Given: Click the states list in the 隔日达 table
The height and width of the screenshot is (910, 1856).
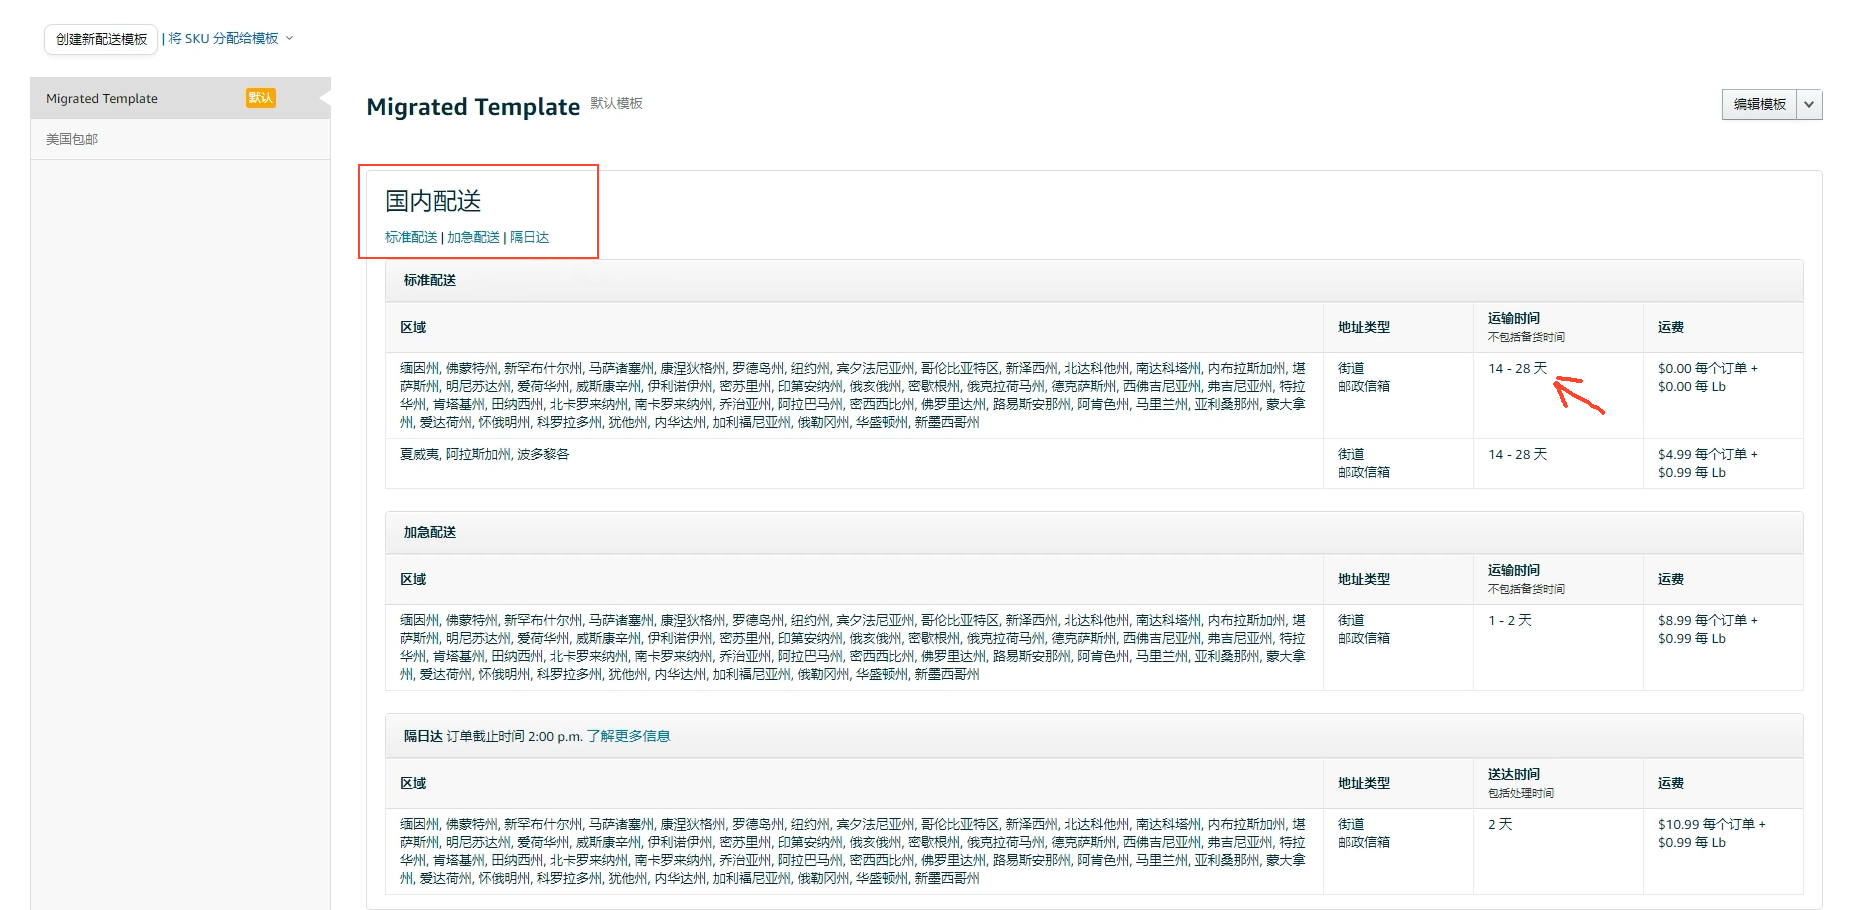Looking at the screenshot, I should (x=853, y=851).
